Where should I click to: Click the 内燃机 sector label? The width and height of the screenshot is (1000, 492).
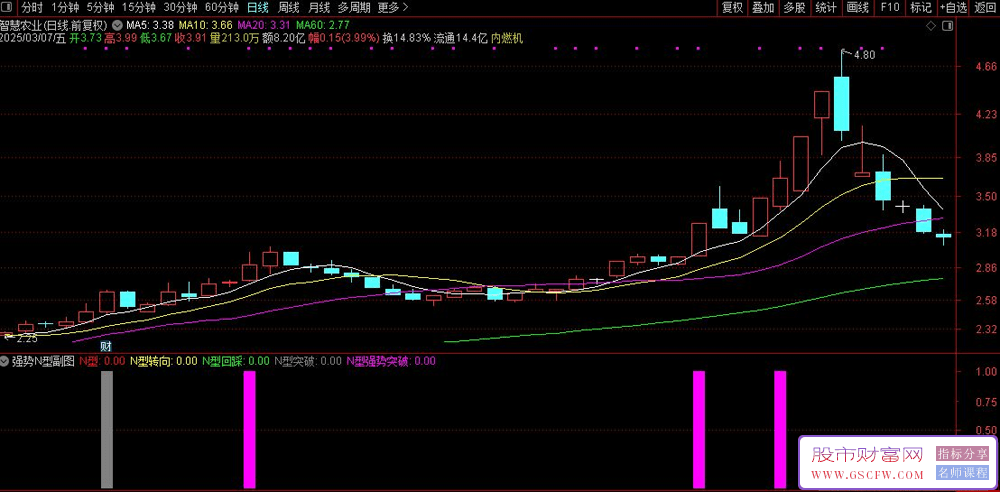pyautogui.click(x=507, y=38)
